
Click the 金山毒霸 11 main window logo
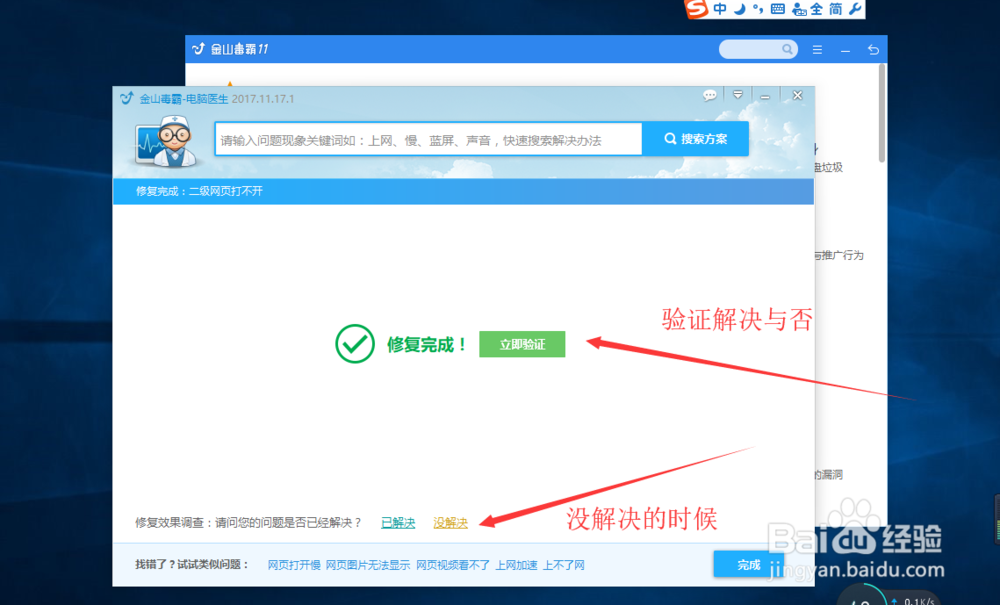tap(198, 49)
